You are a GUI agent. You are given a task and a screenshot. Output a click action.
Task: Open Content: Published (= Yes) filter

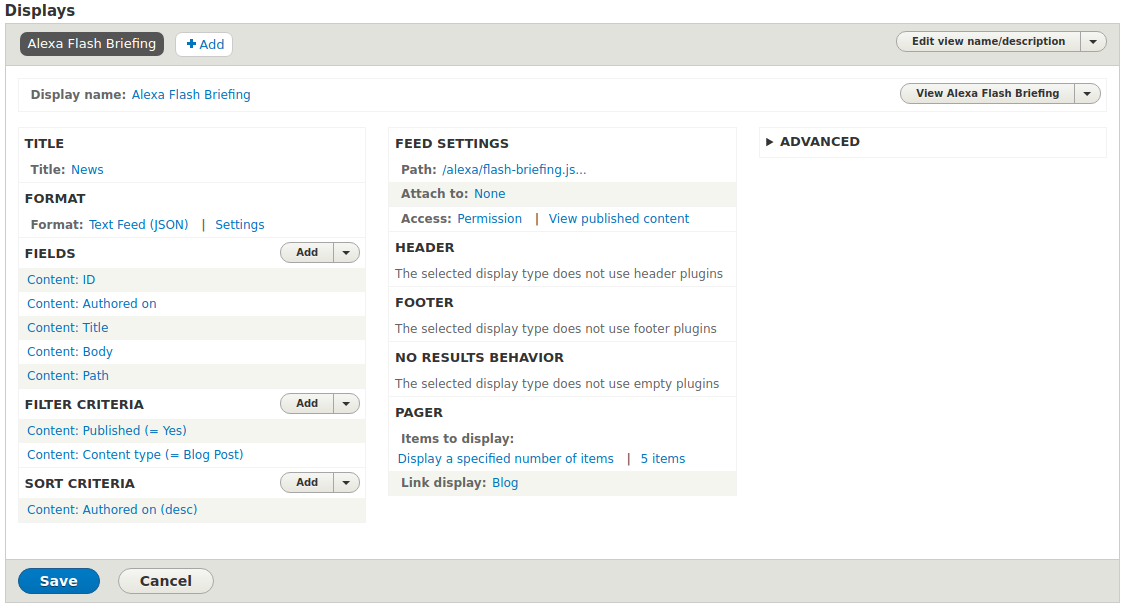pos(107,431)
